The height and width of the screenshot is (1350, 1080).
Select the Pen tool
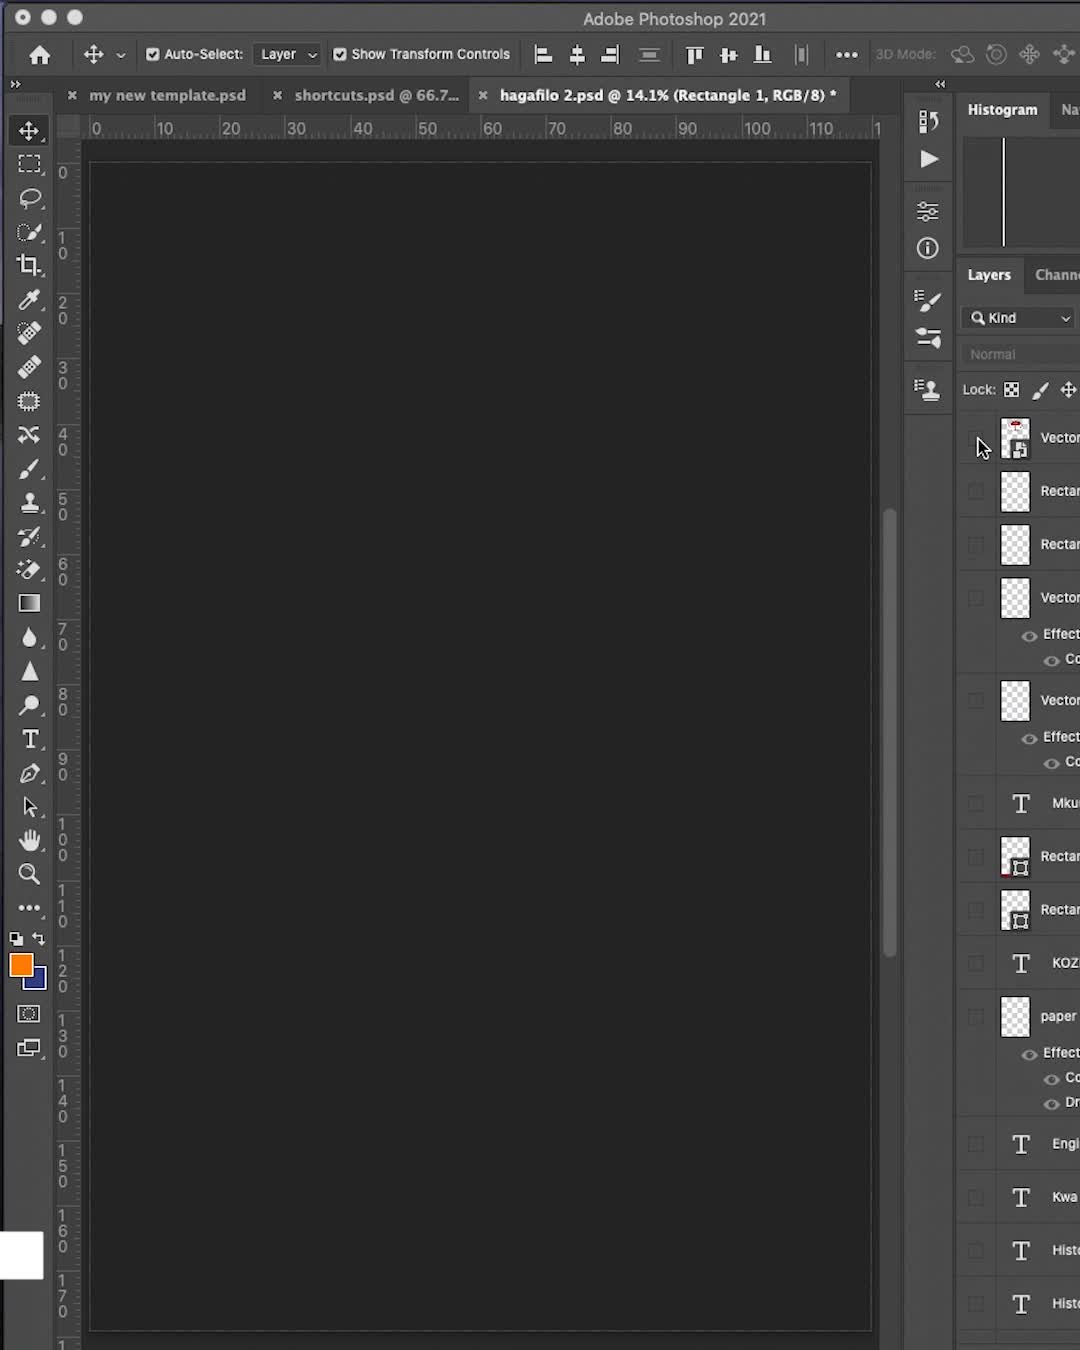30,773
